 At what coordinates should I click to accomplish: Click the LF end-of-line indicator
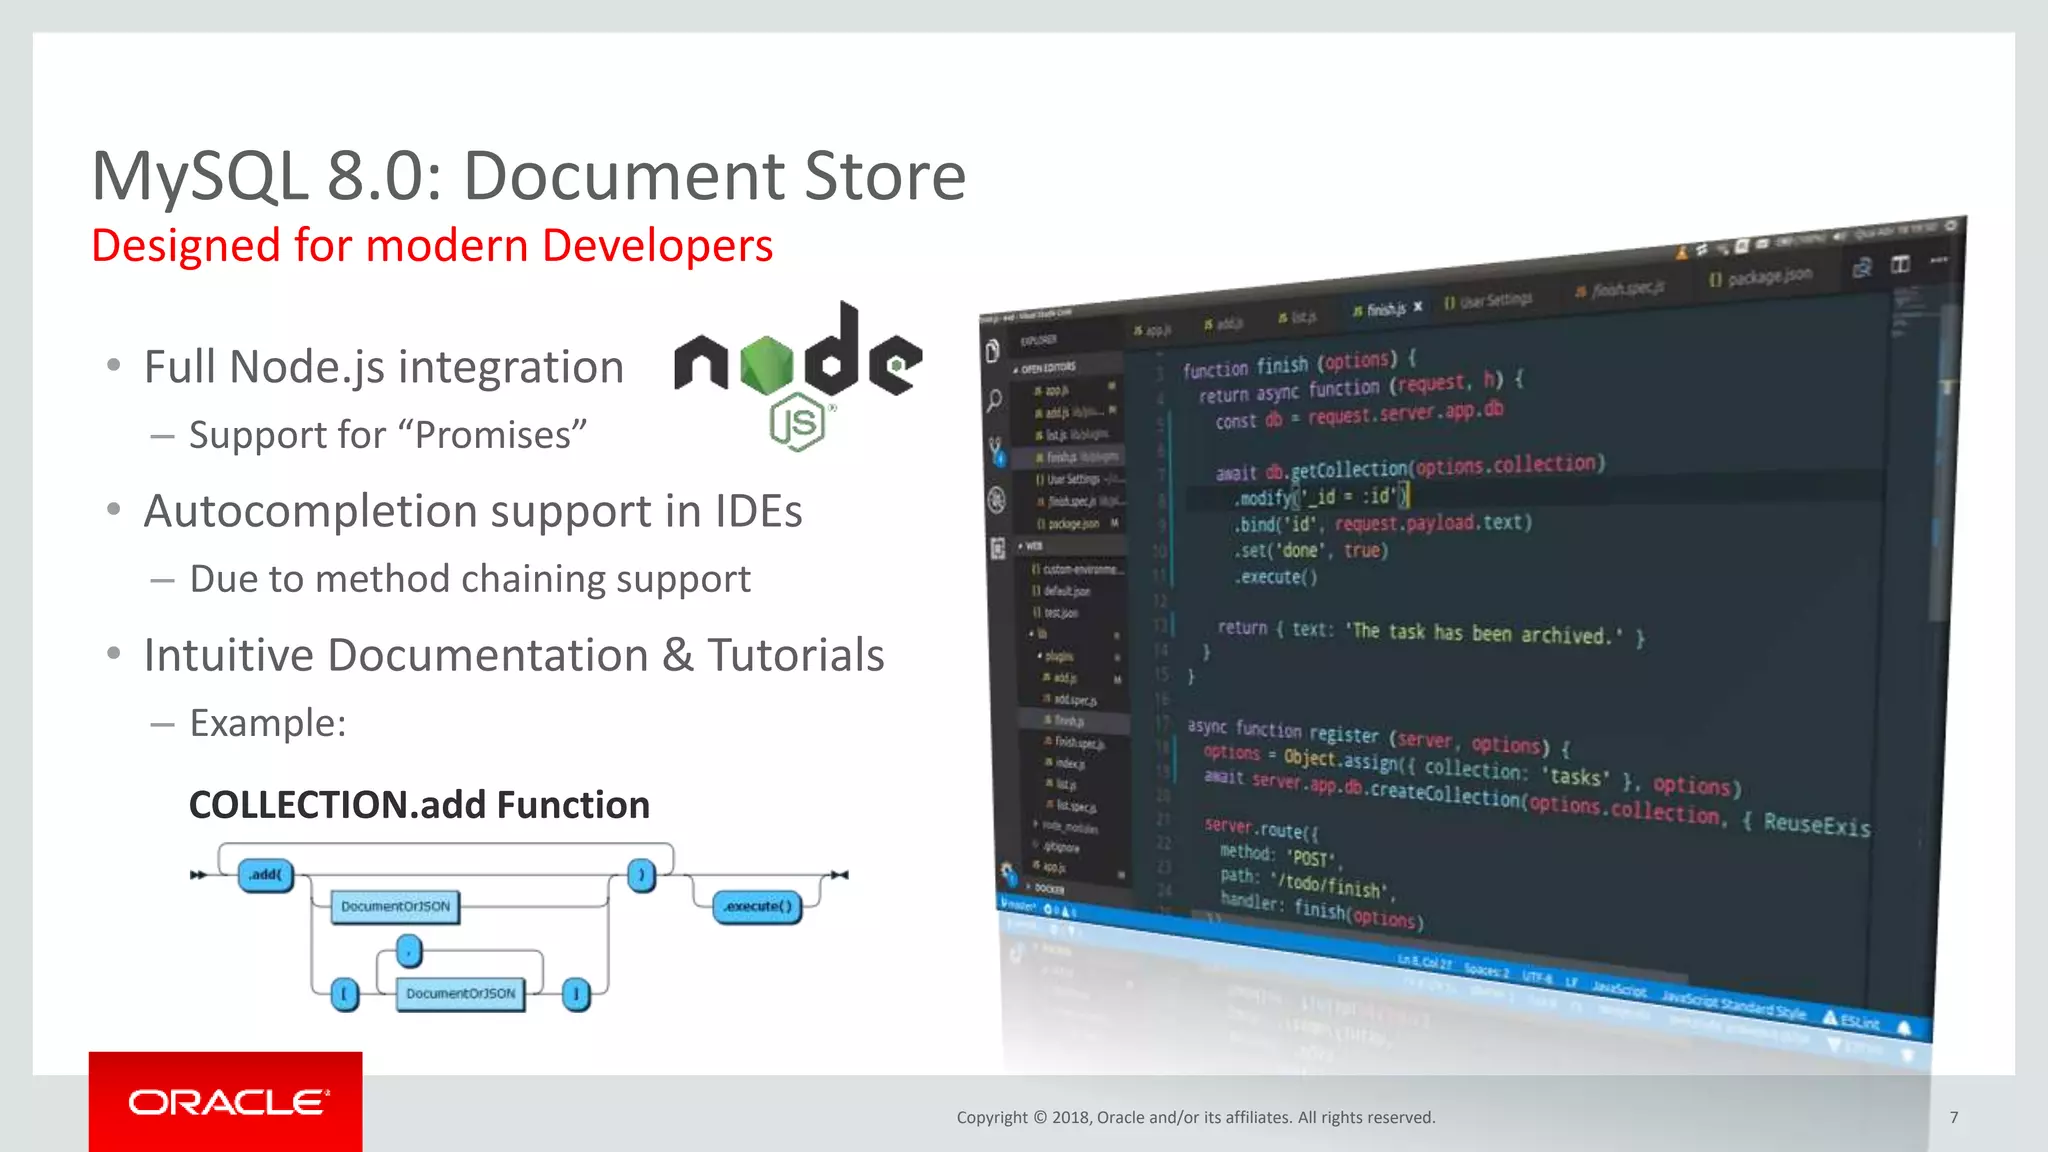1571,982
